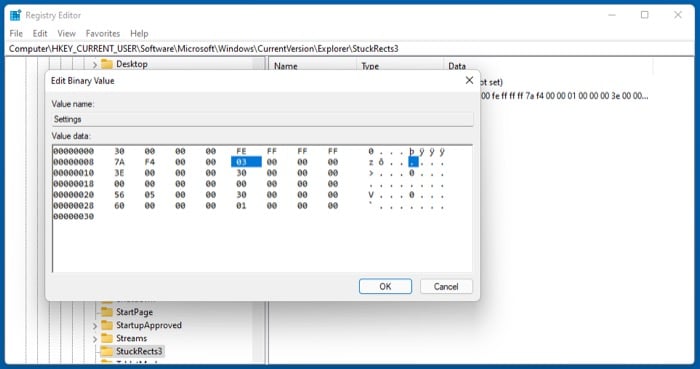Viewport: 700px width, 369px height.
Task: Click the Type column header
Action: pyautogui.click(x=370, y=66)
